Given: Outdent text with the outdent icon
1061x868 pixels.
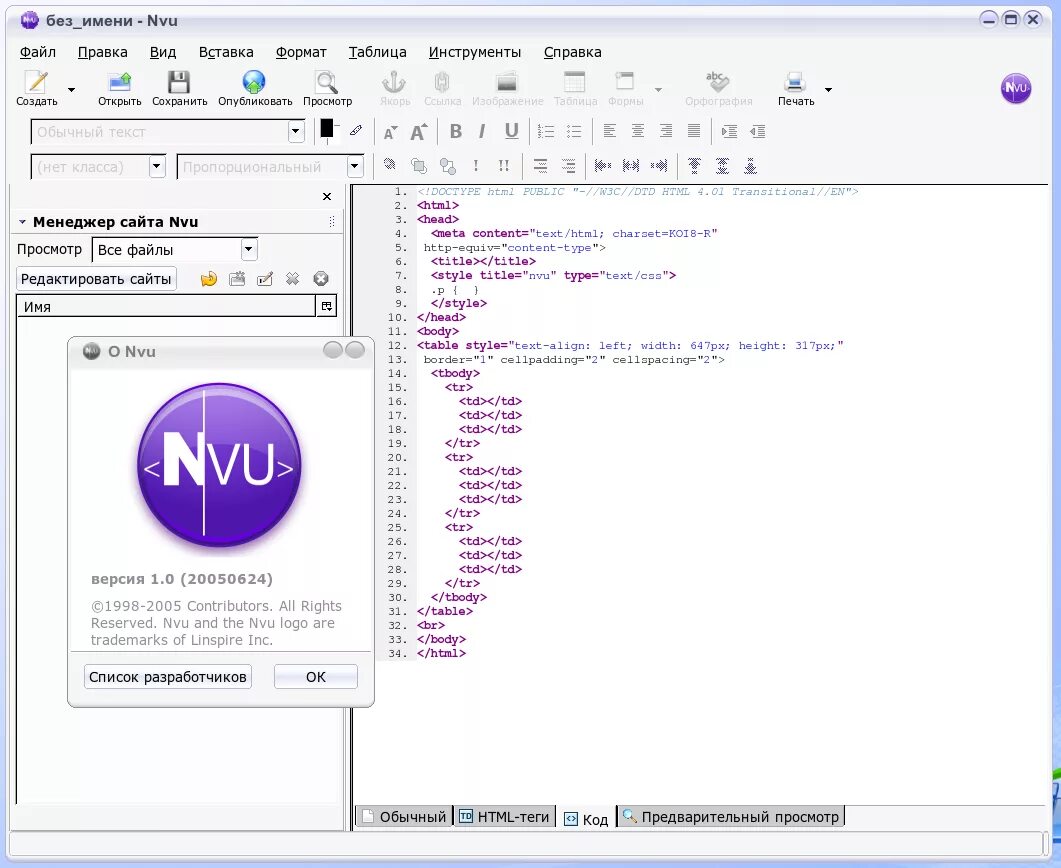Looking at the screenshot, I should click(757, 131).
